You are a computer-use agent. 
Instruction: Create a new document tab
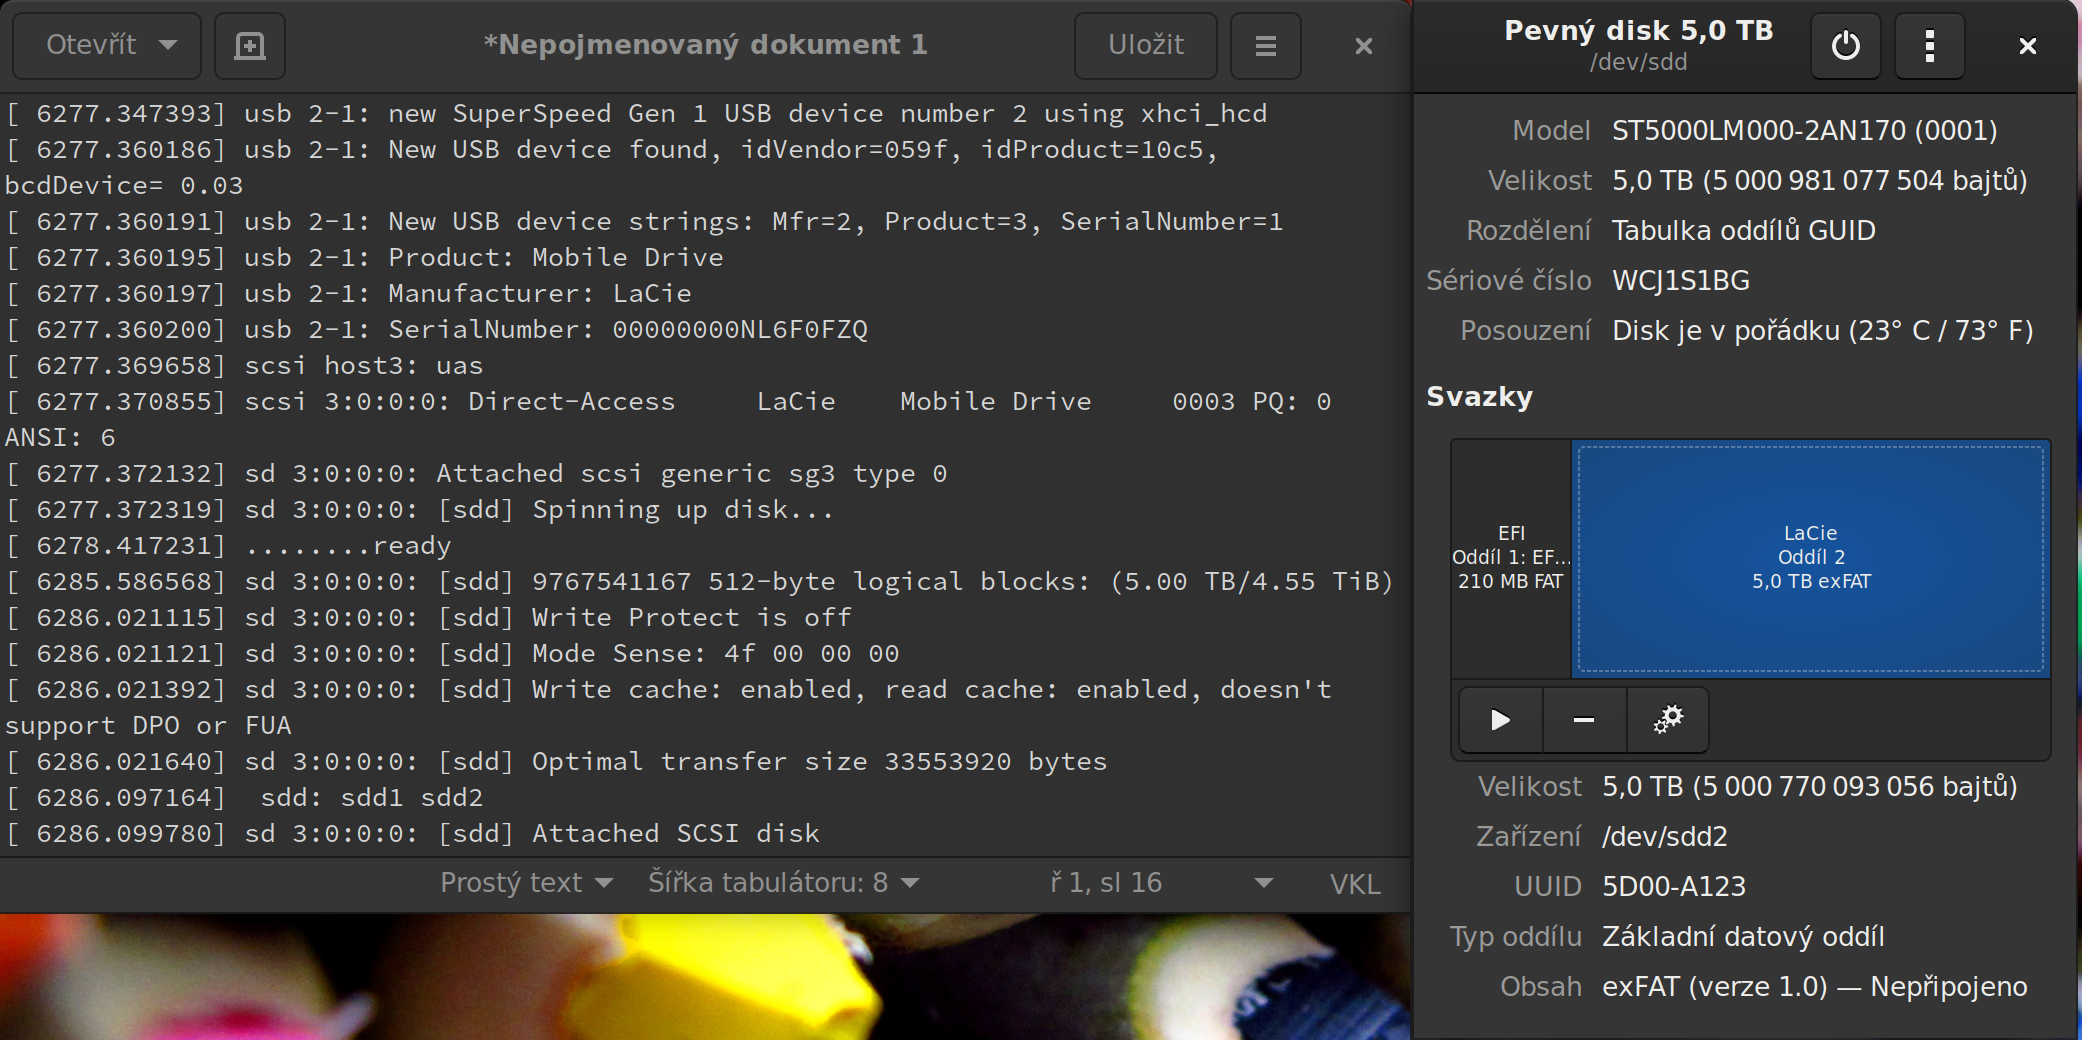pos(250,46)
